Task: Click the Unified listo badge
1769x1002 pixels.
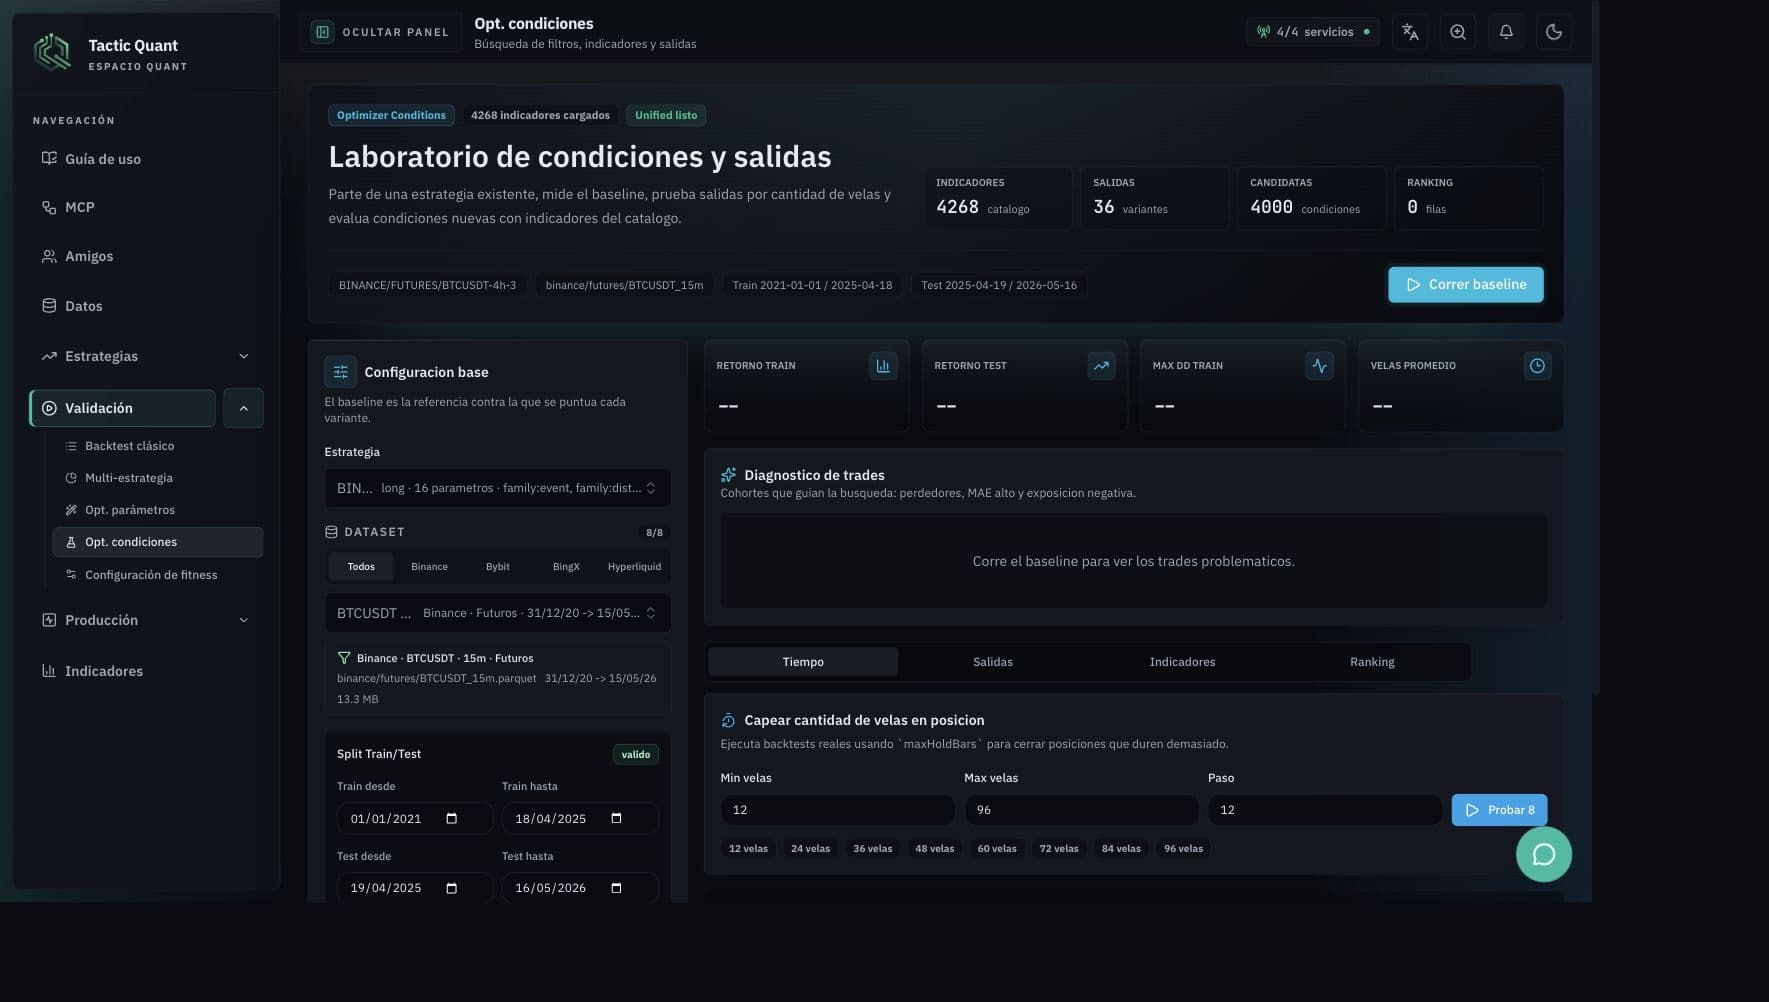Action: pos(666,115)
